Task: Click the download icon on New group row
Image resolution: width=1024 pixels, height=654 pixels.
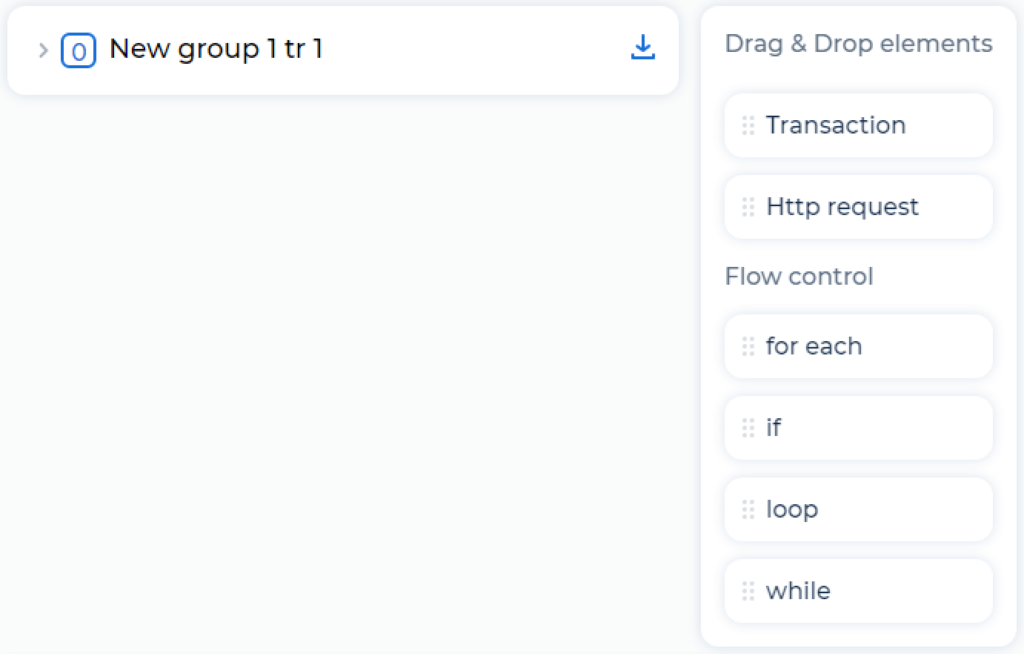Action: [x=643, y=47]
